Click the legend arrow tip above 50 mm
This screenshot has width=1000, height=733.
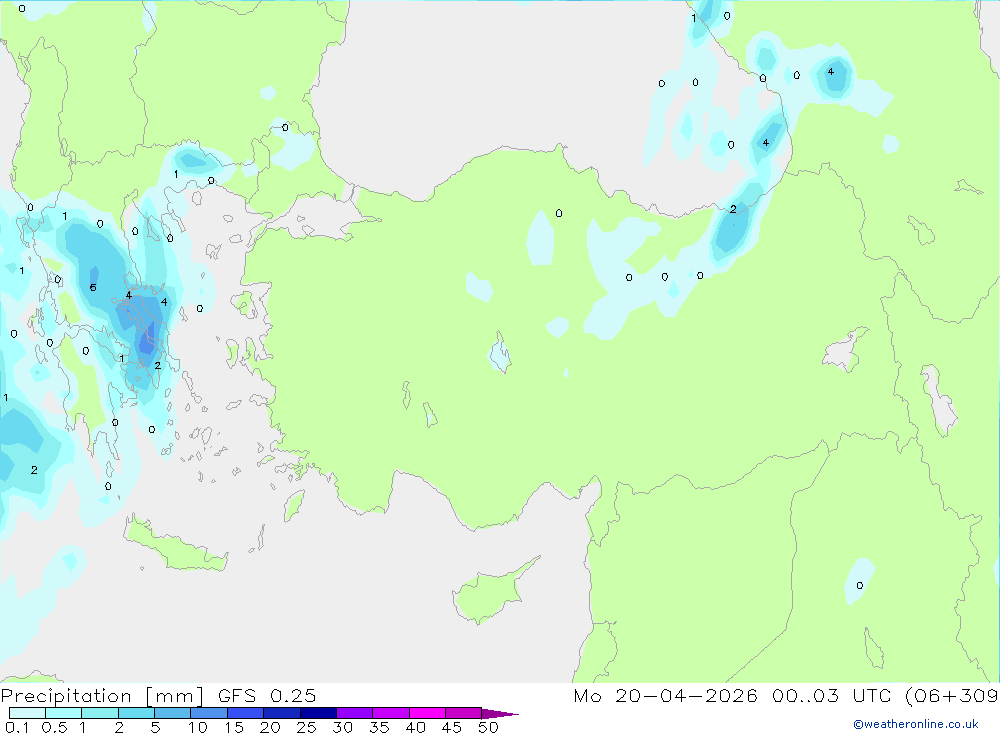tap(500, 714)
